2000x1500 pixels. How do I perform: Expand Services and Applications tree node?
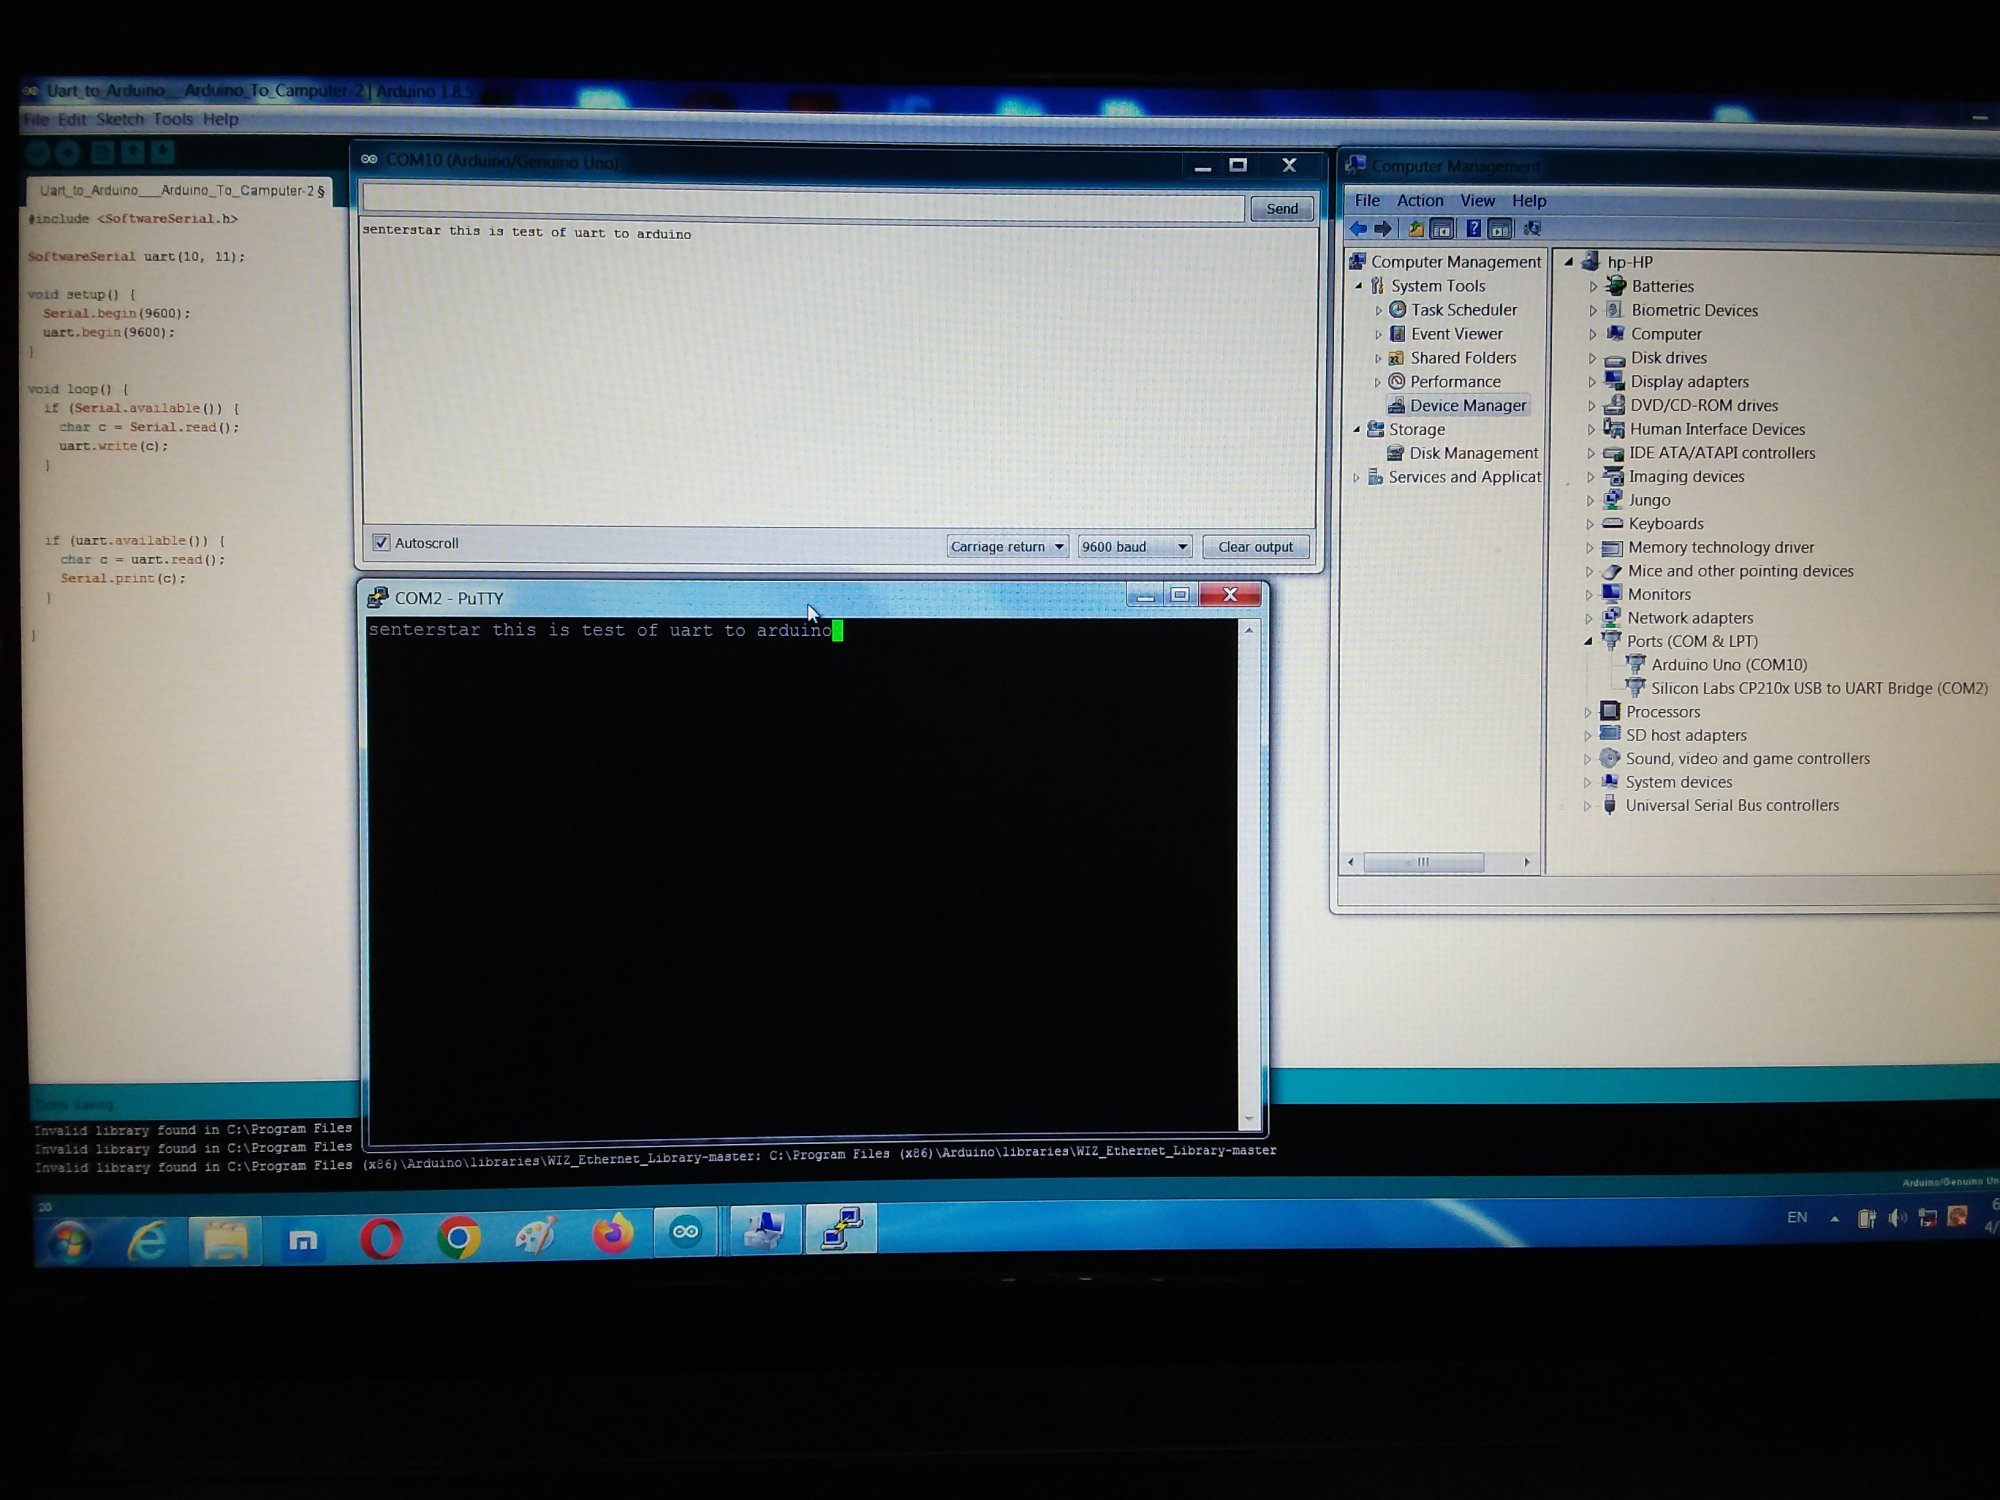pos(1356,477)
